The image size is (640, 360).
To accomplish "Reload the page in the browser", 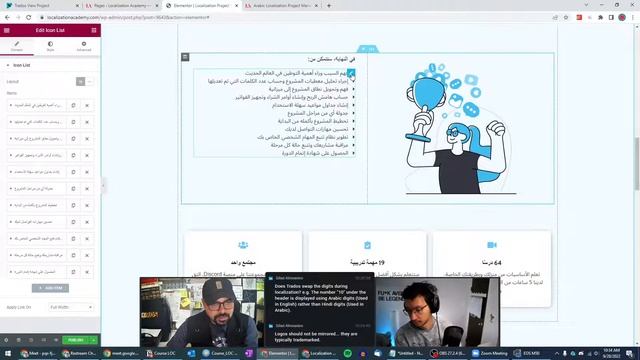I will click(x=29, y=18).
